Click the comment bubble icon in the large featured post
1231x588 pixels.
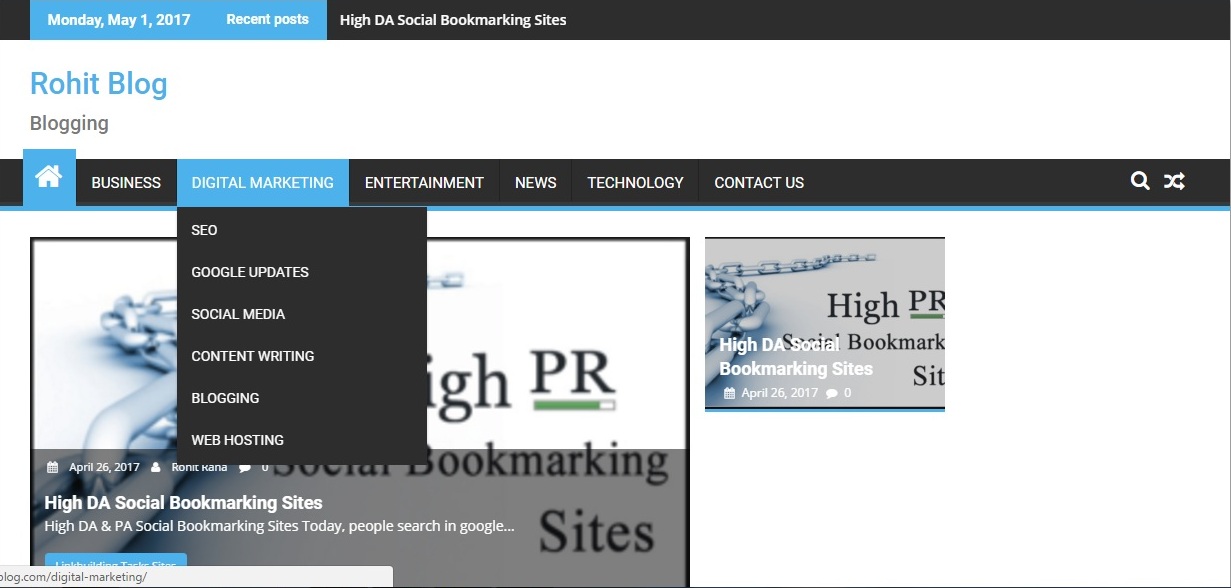coord(245,467)
